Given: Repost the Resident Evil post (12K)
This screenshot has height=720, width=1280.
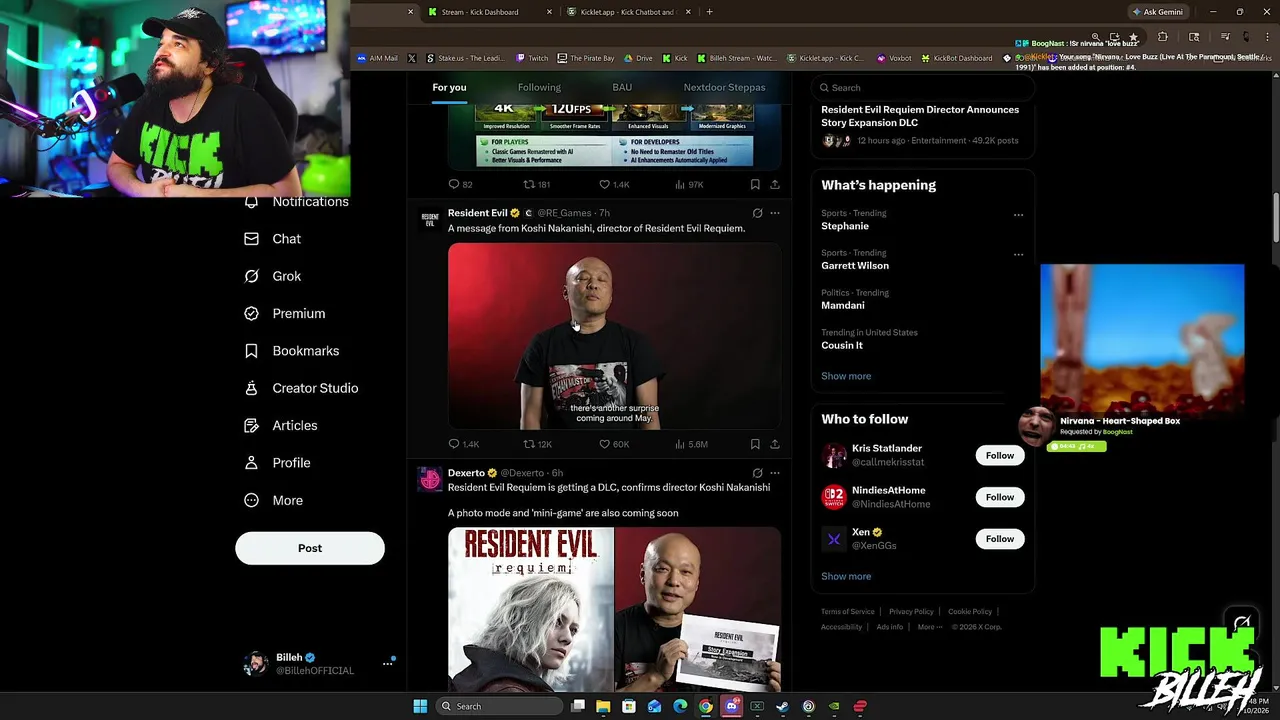Looking at the screenshot, I should click(538, 444).
